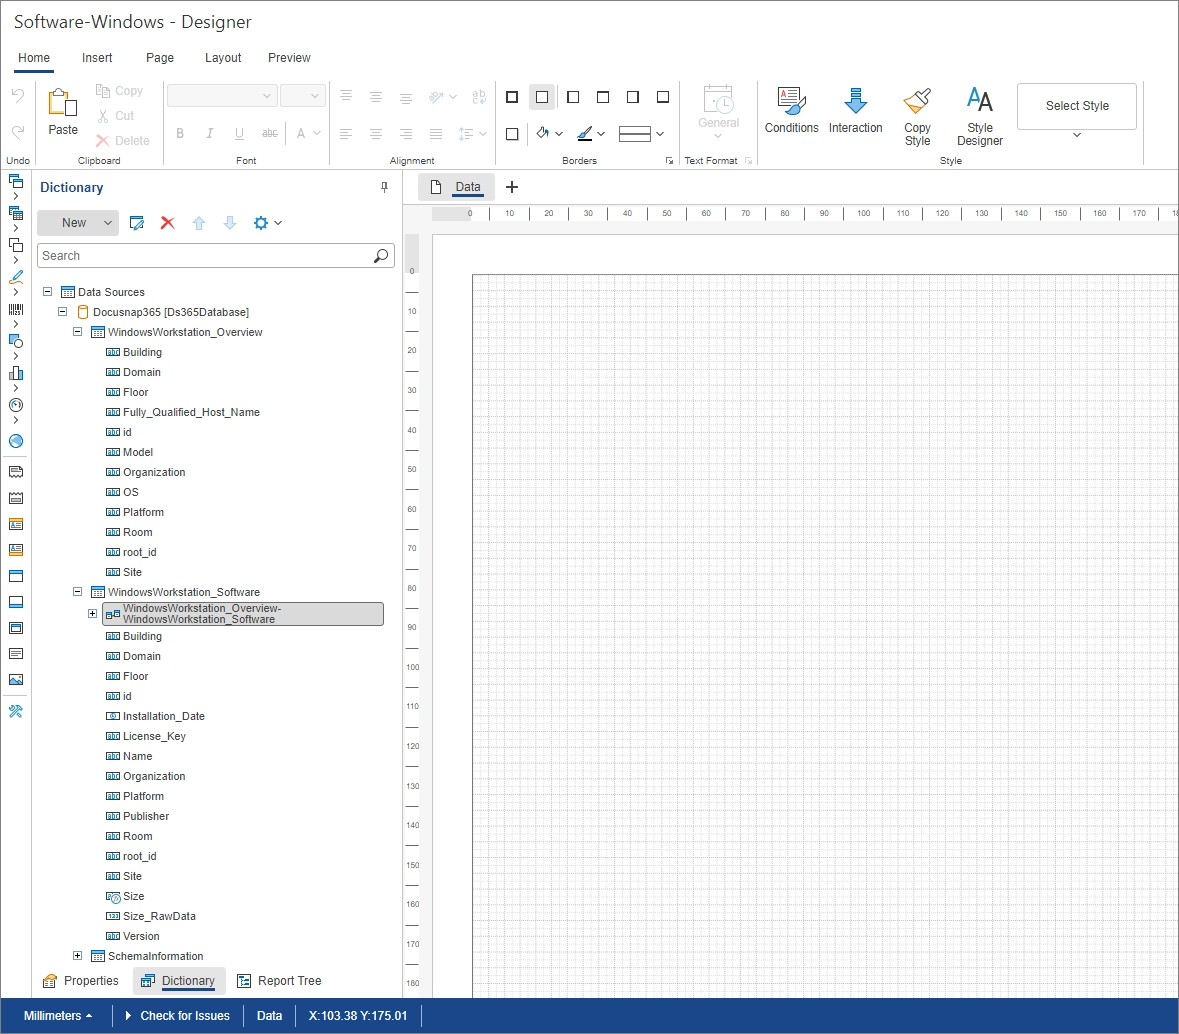Select the Chart tool from the left toolbar
Viewport: 1179px width, 1034px height.
(15, 373)
